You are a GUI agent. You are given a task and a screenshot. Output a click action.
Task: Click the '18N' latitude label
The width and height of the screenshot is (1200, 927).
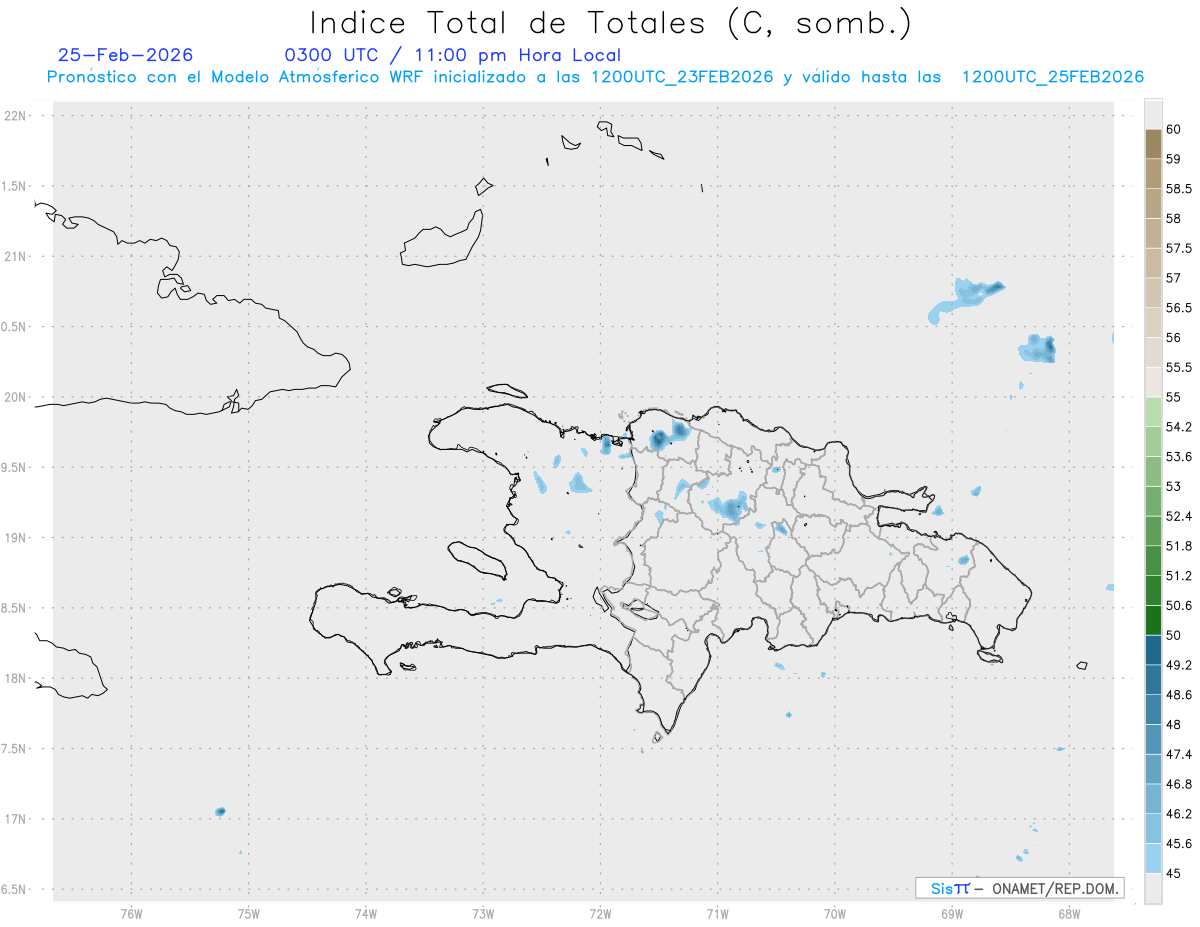pos(17,679)
